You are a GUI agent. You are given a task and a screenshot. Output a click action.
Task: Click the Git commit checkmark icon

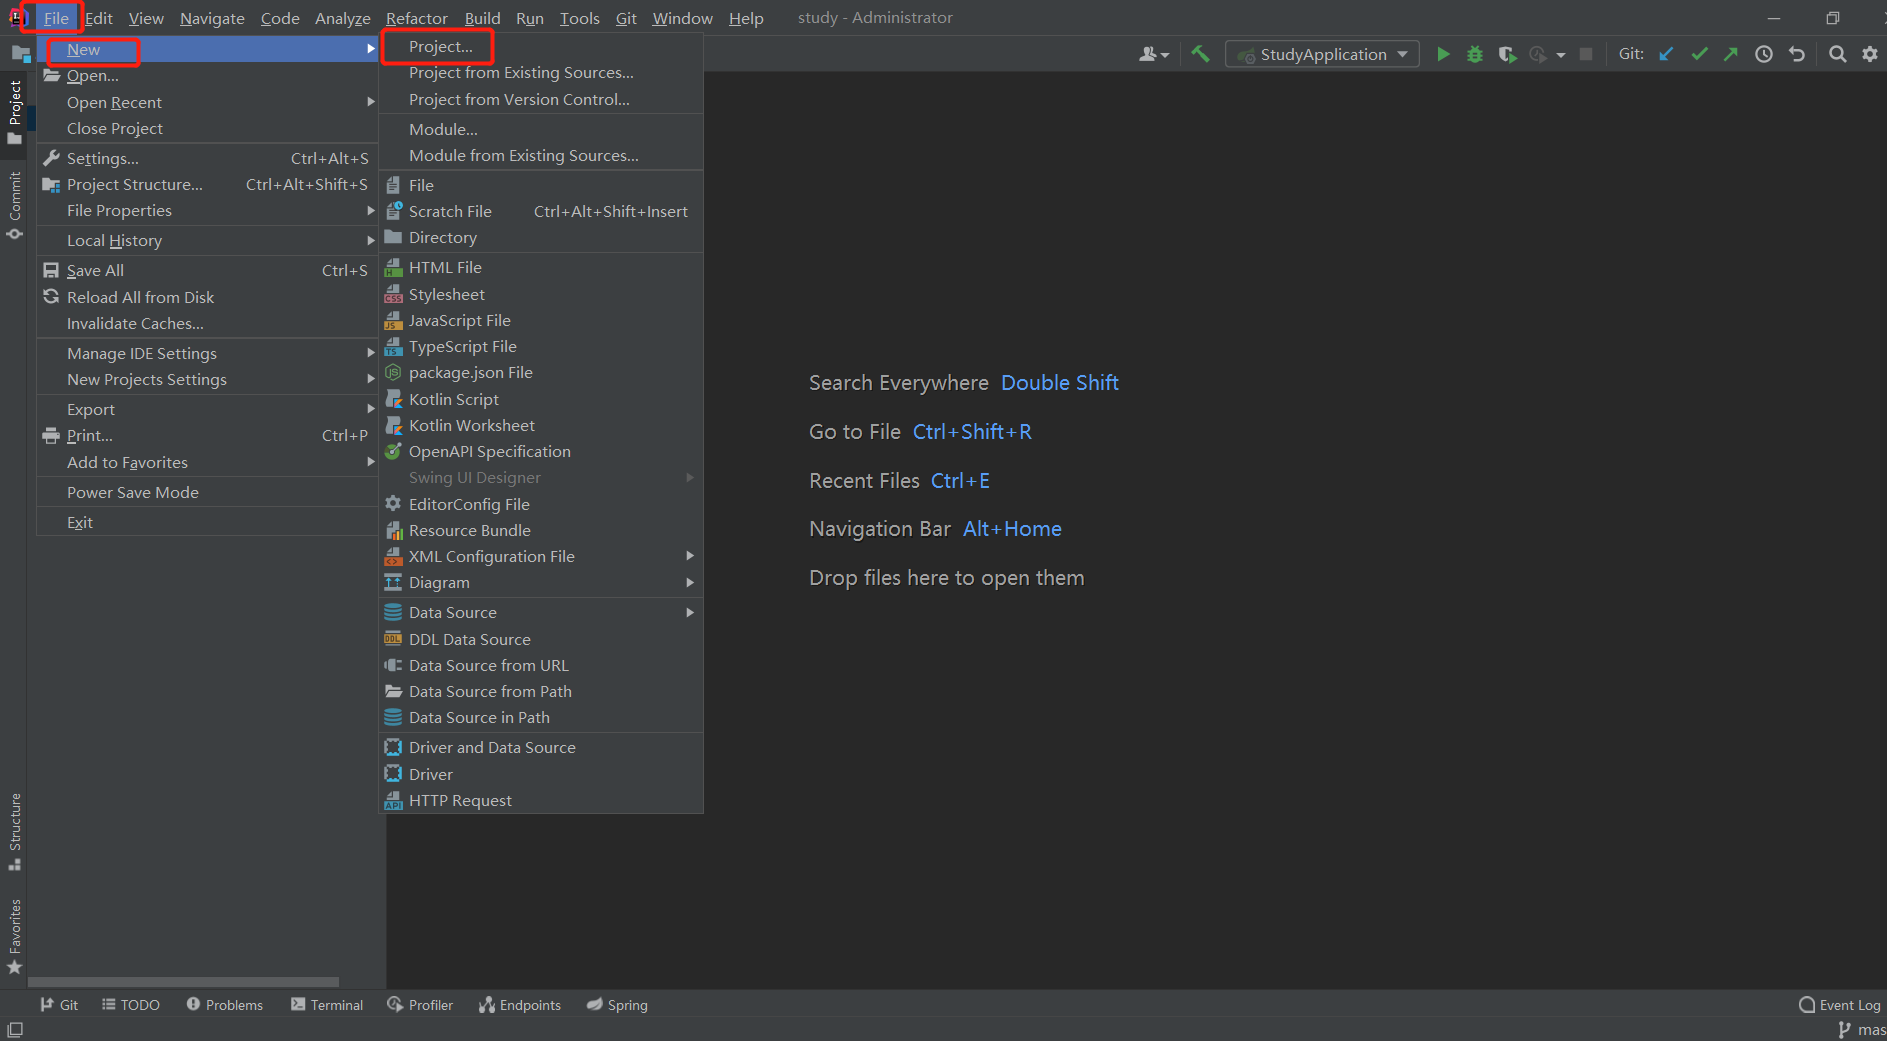click(1699, 55)
